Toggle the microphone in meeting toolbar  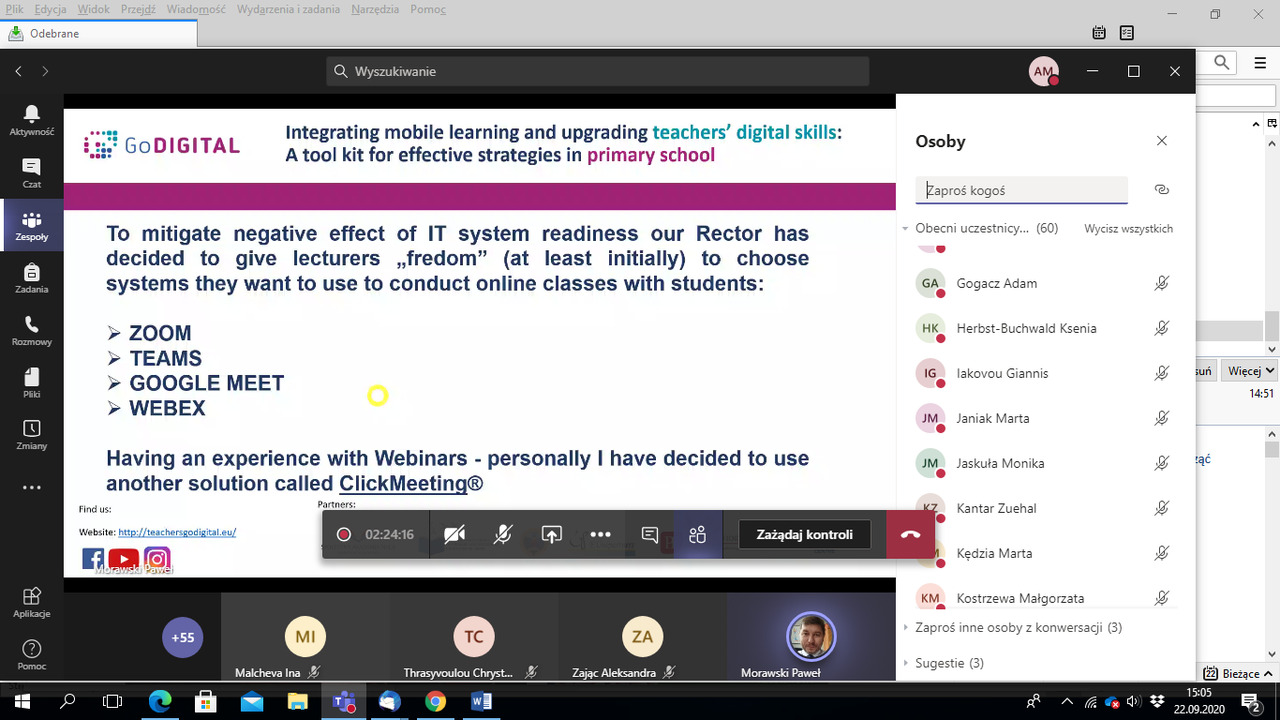point(503,535)
